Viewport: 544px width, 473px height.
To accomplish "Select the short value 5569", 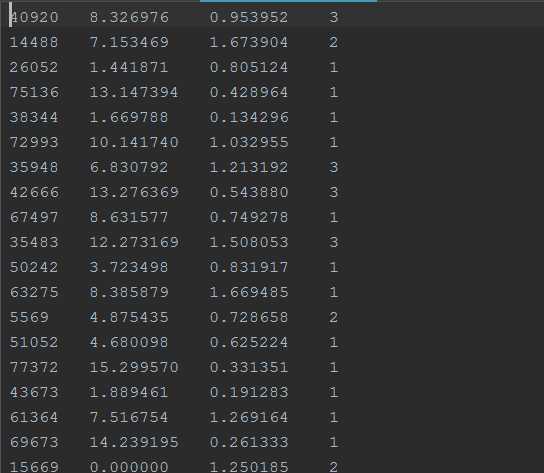I will coord(29,317).
